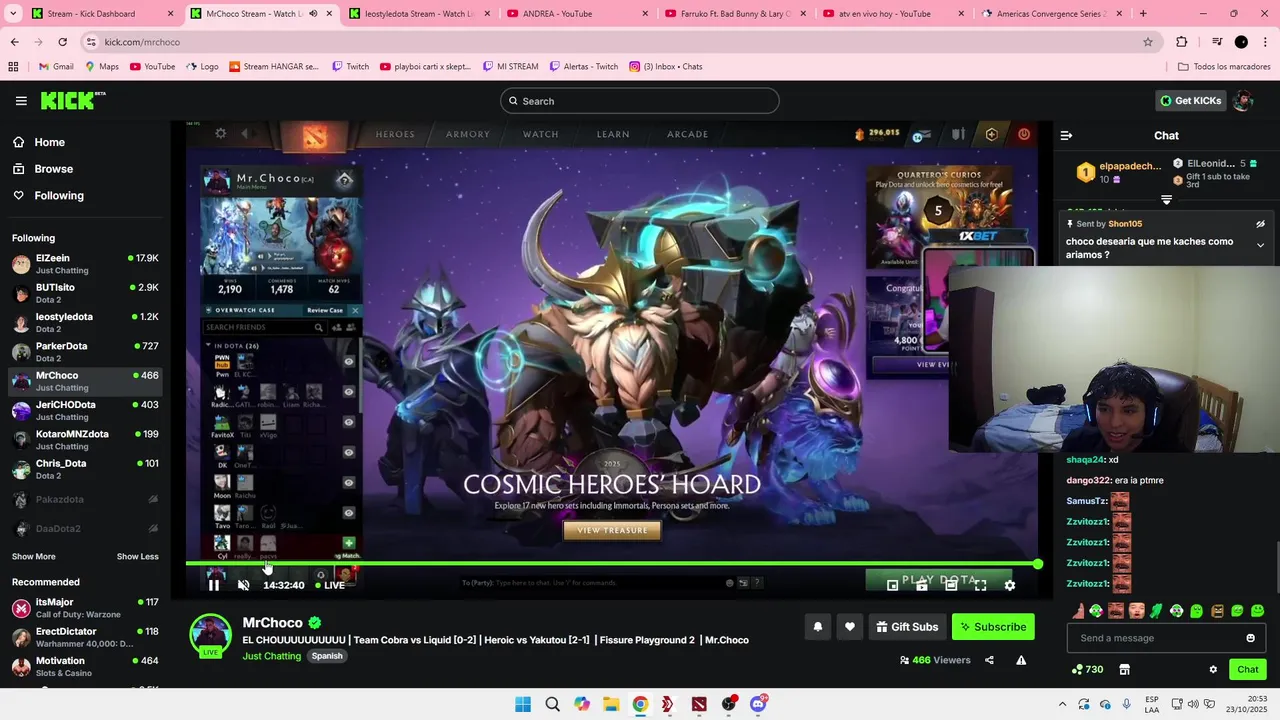1280x720 pixels.
Task: Follow MrChoco with heart button
Action: point(850,627)
